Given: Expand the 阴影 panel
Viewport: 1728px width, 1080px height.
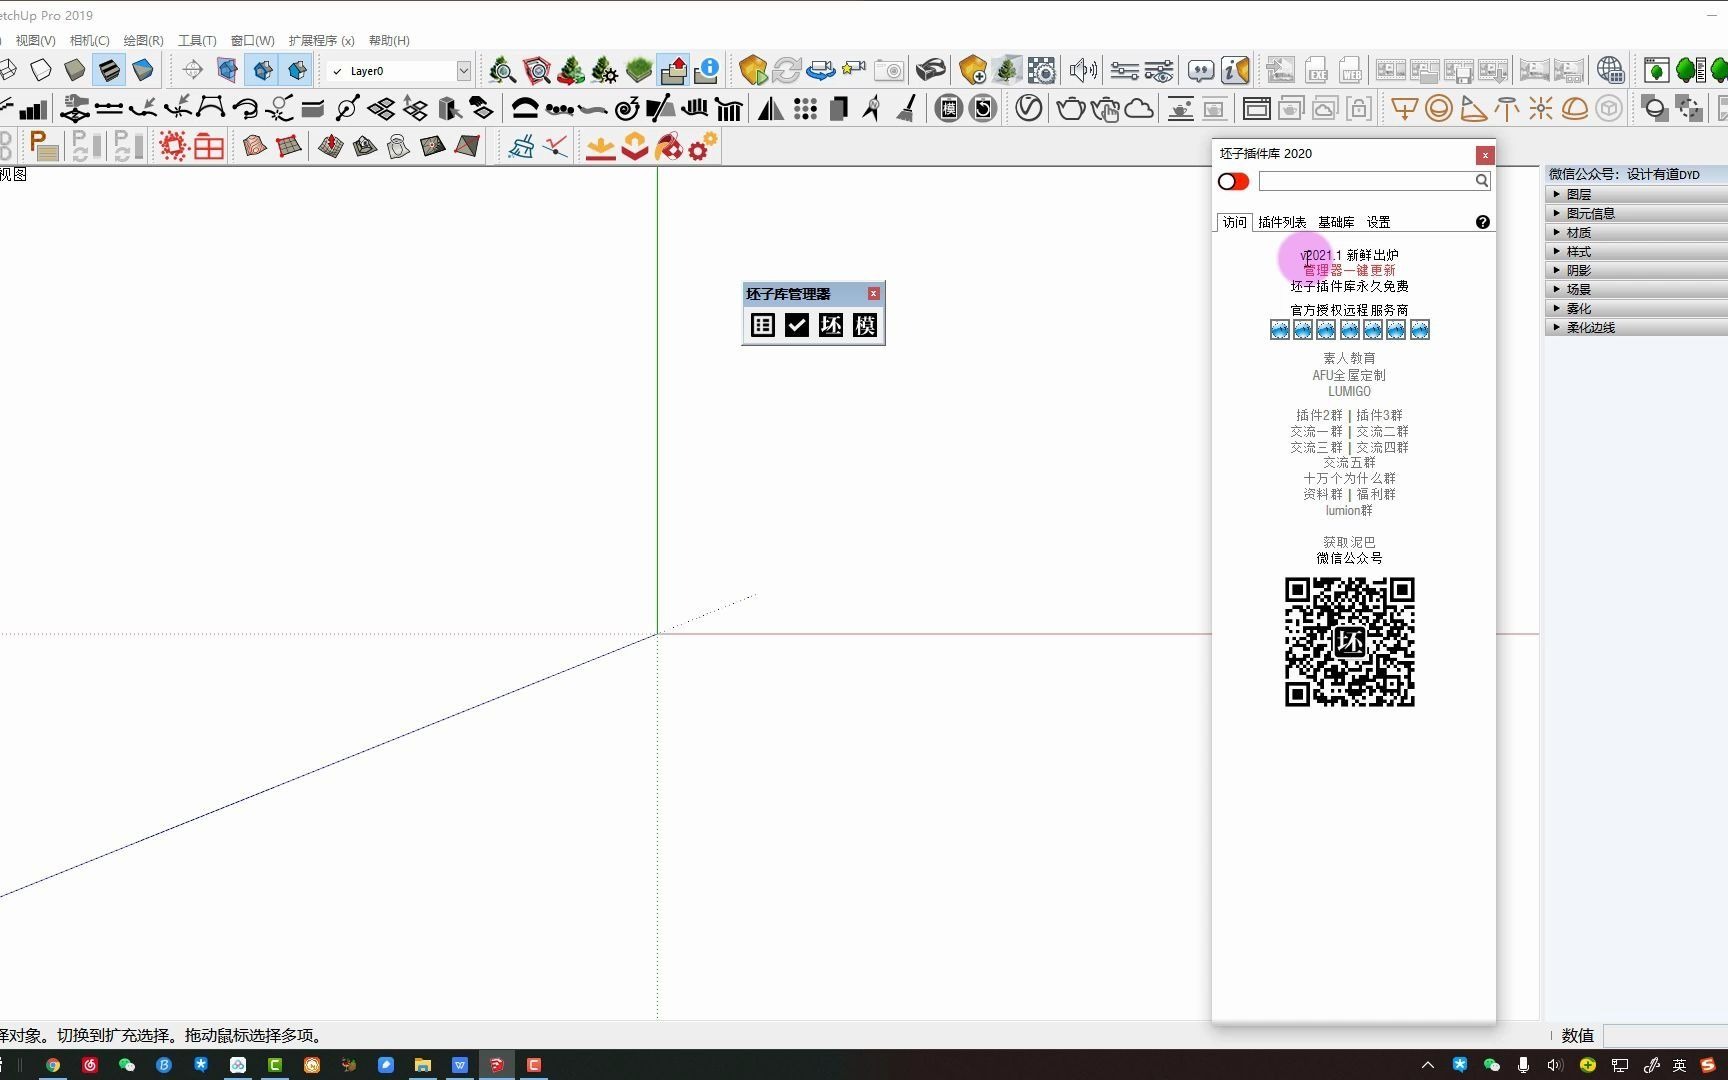Looking at the screenshot, I should [1636, 270].
